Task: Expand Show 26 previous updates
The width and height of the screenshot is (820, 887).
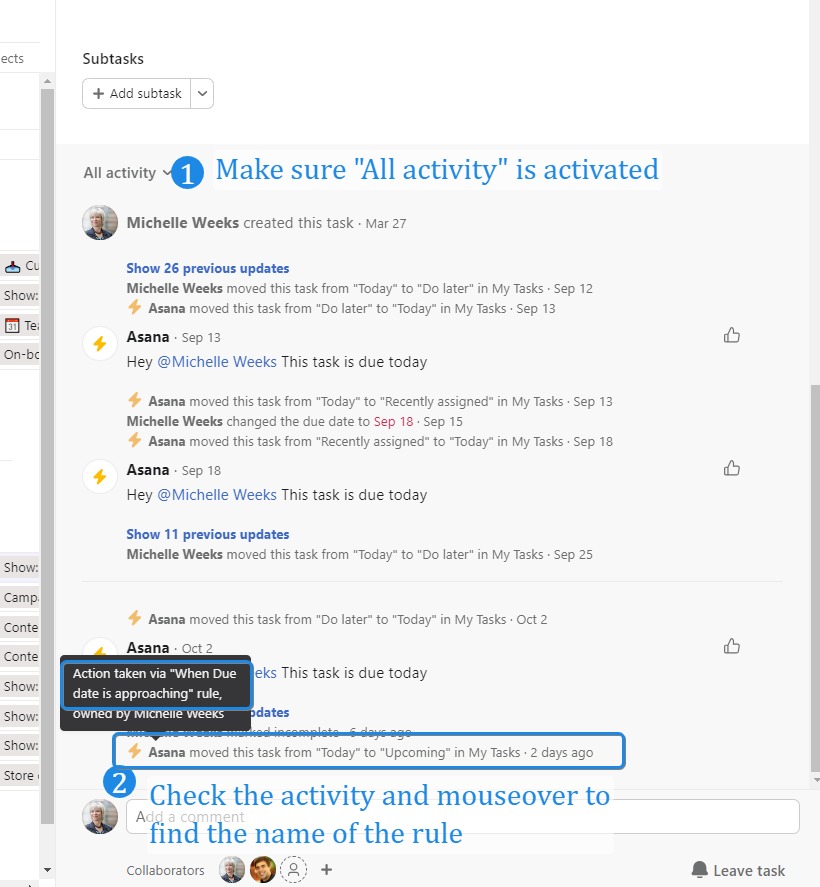Action: click(x=208, y=268)
